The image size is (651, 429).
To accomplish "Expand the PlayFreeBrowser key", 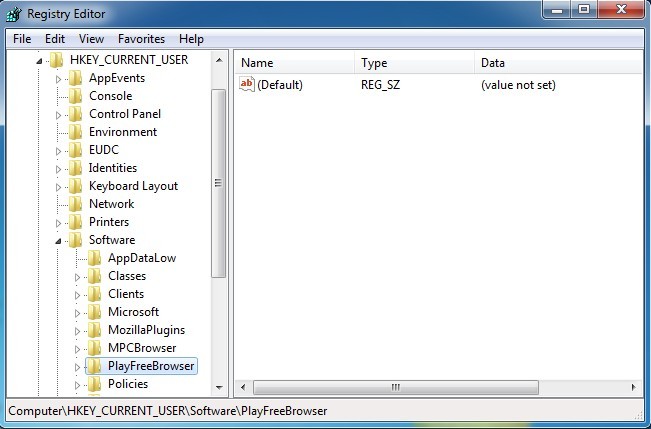I will [x=78, y=367].
